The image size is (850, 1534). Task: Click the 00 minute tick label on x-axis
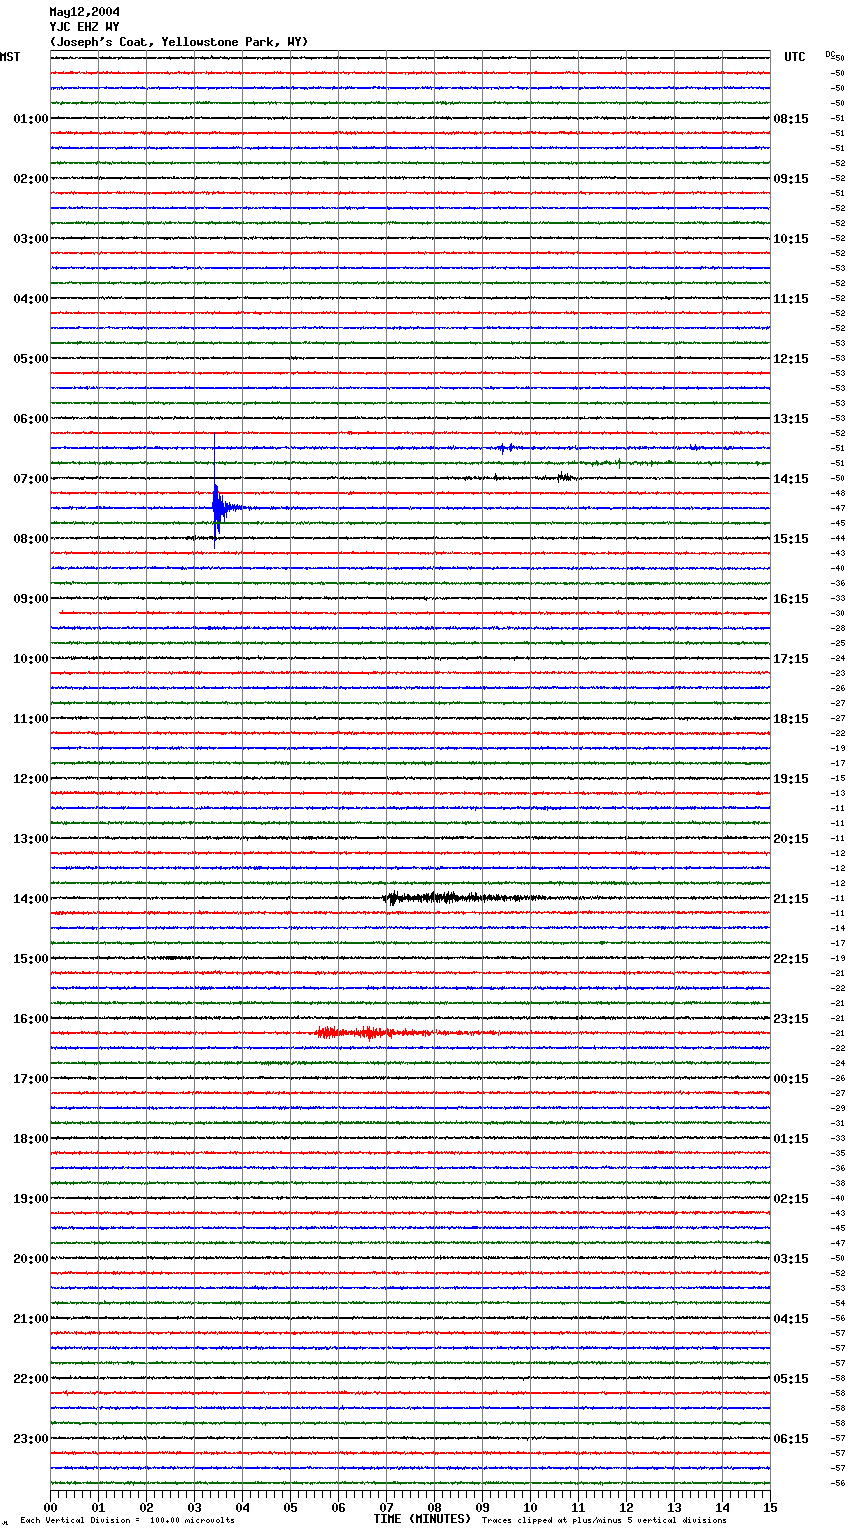click(50, 1507)
